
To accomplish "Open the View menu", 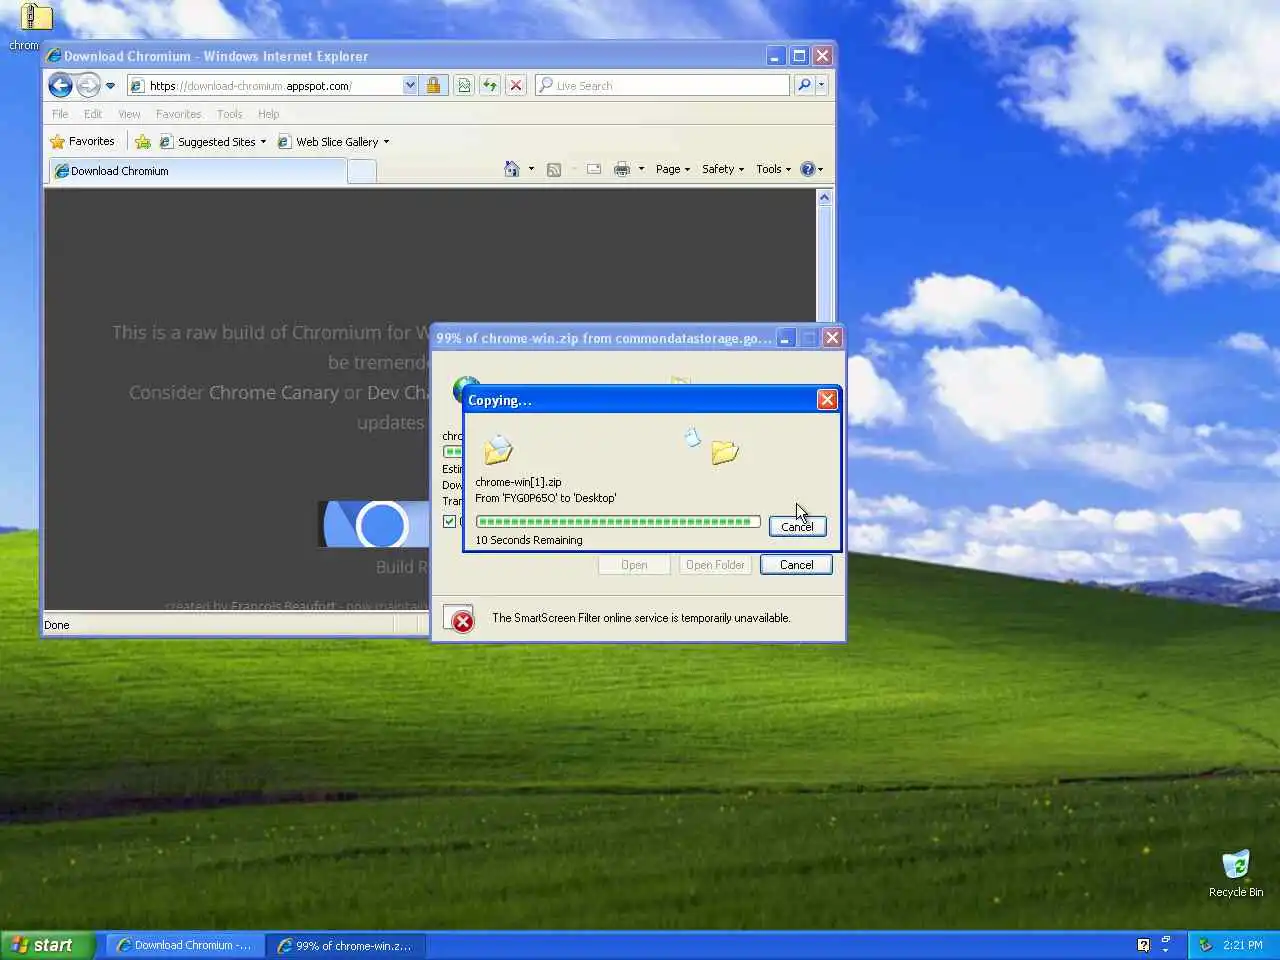I will tap(129, 114).
